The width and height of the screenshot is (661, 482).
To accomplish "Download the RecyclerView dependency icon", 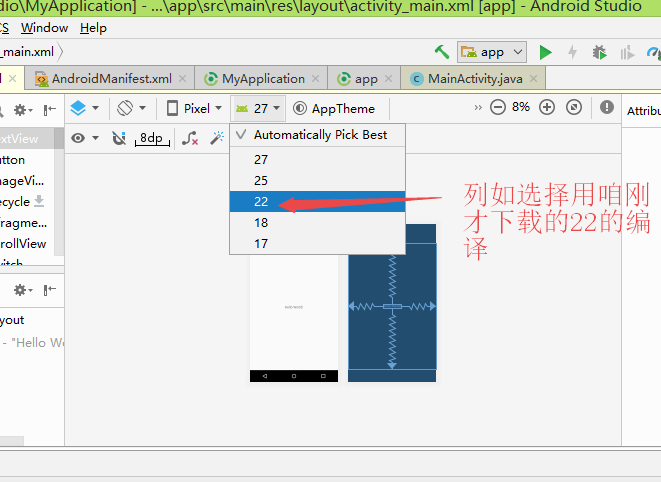I will click(39, 201).
